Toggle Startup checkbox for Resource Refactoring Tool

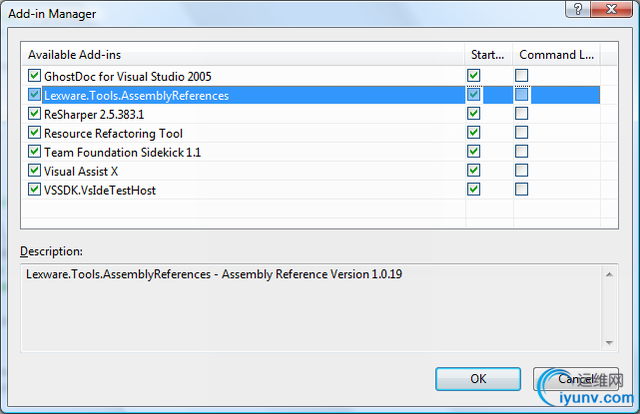point(473,133)
